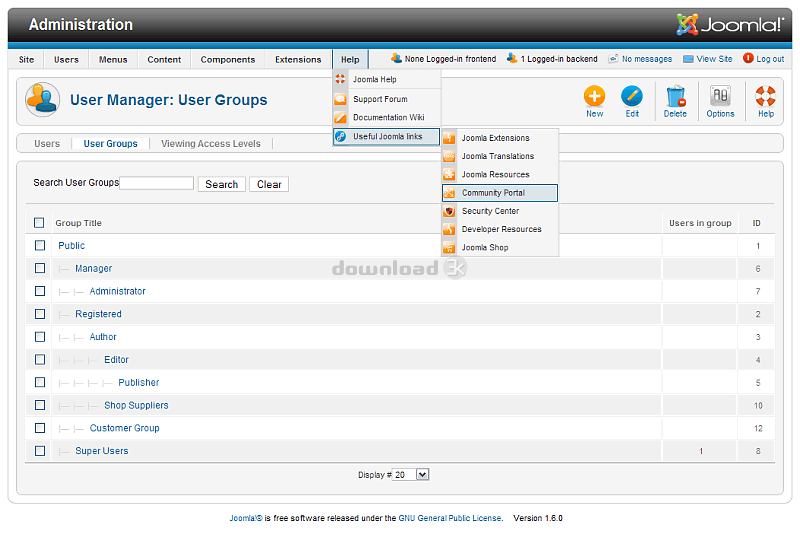Click the Delete trash icon
This screenshot has width=800, height=534.
tap(676, 96)
